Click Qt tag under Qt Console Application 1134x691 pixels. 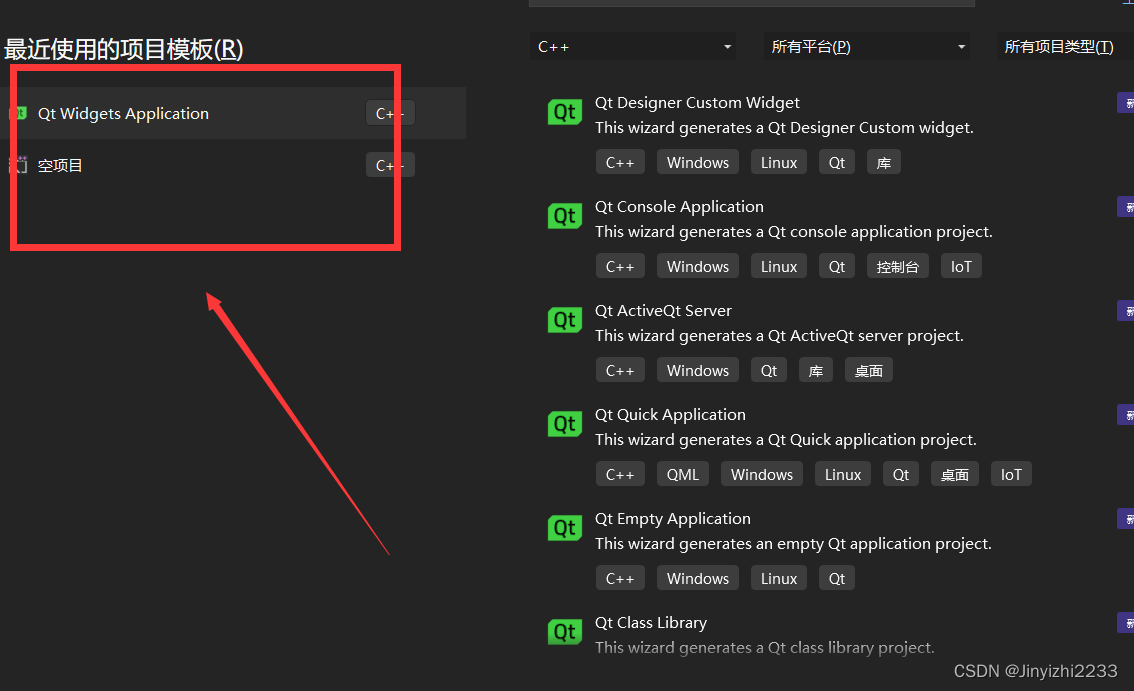click(837, 266)
